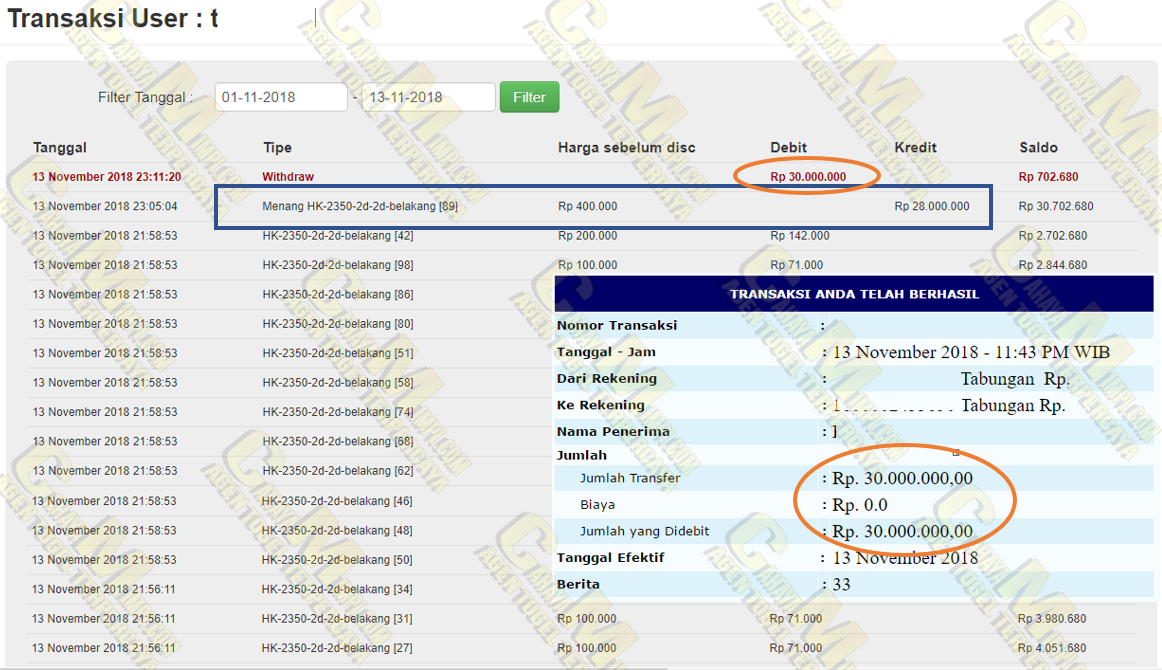1162x670 pixels.
Task: Select the red Withdraw transaction row
Action: coord(288,177)
